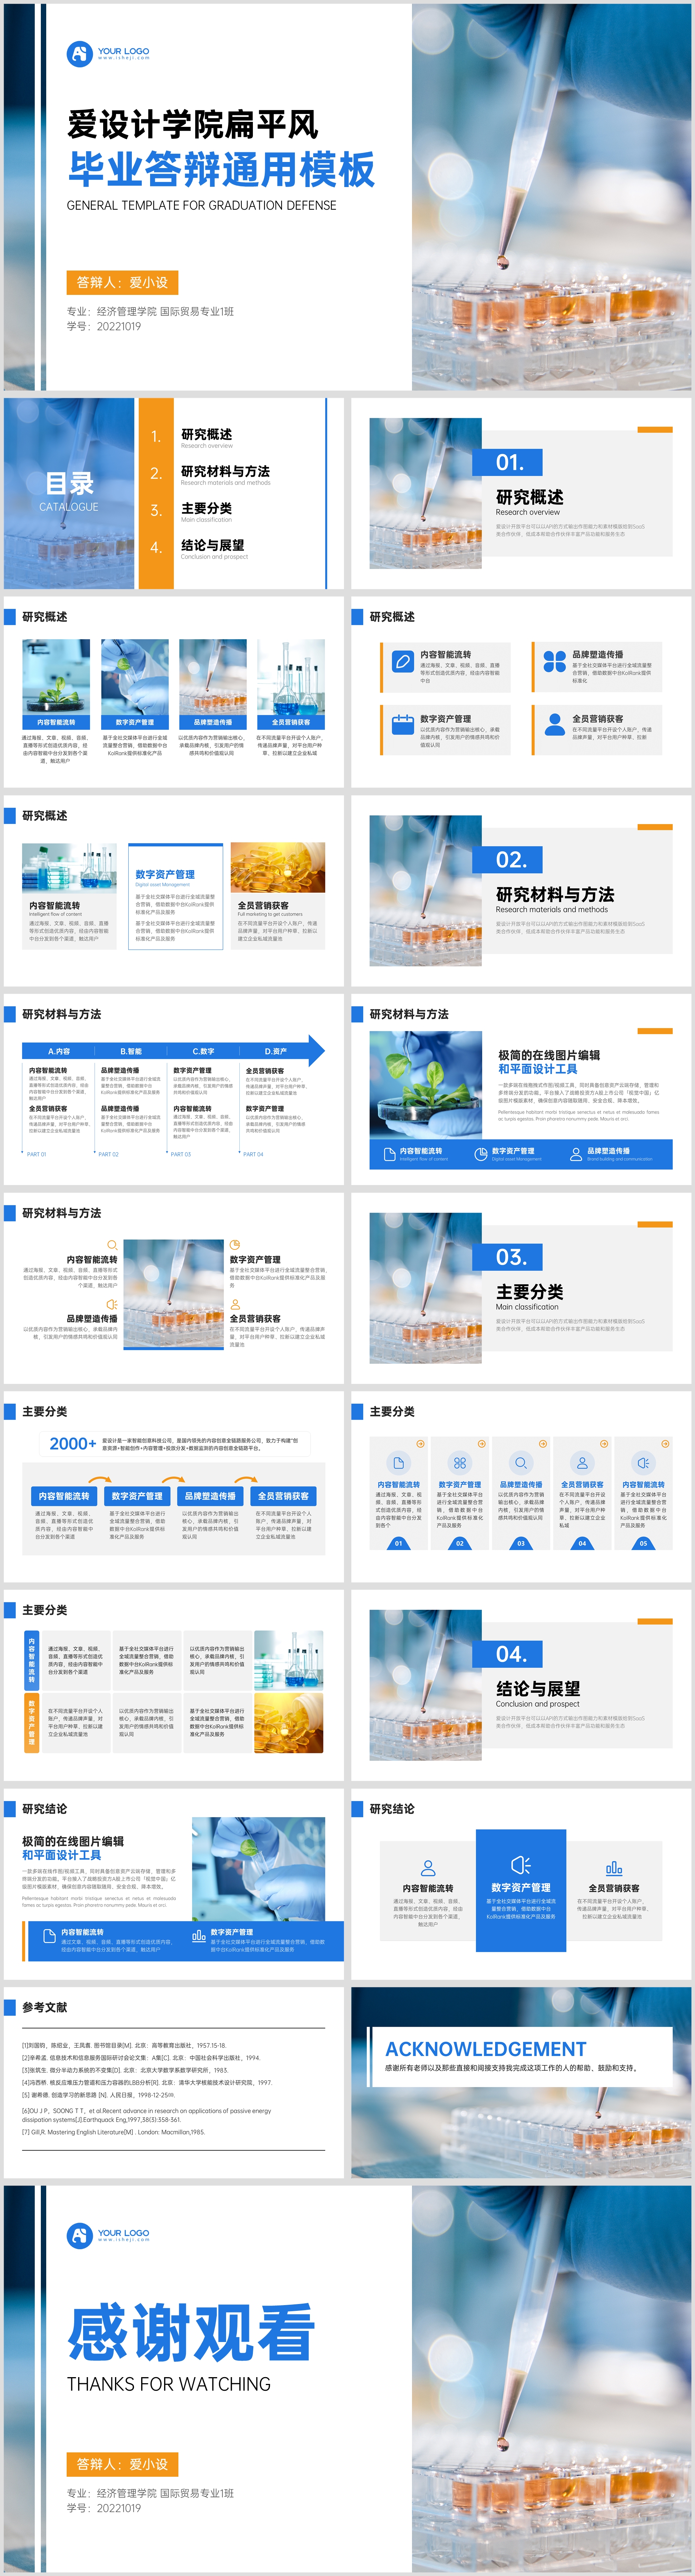Click the 毕业答辩通用模板 title on the cover
Viewport: 695px width, 2576px height.
(x=221, y=169)
